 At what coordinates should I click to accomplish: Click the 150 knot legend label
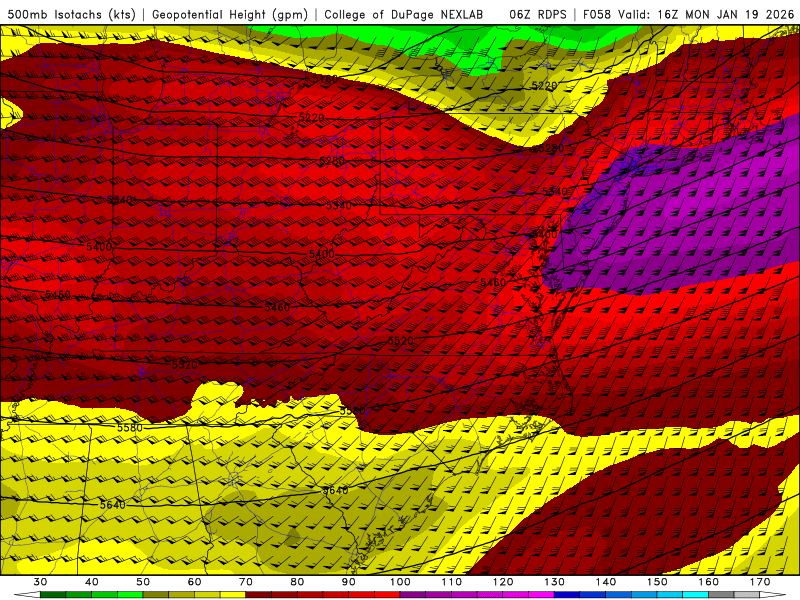[x=657, y=582]
